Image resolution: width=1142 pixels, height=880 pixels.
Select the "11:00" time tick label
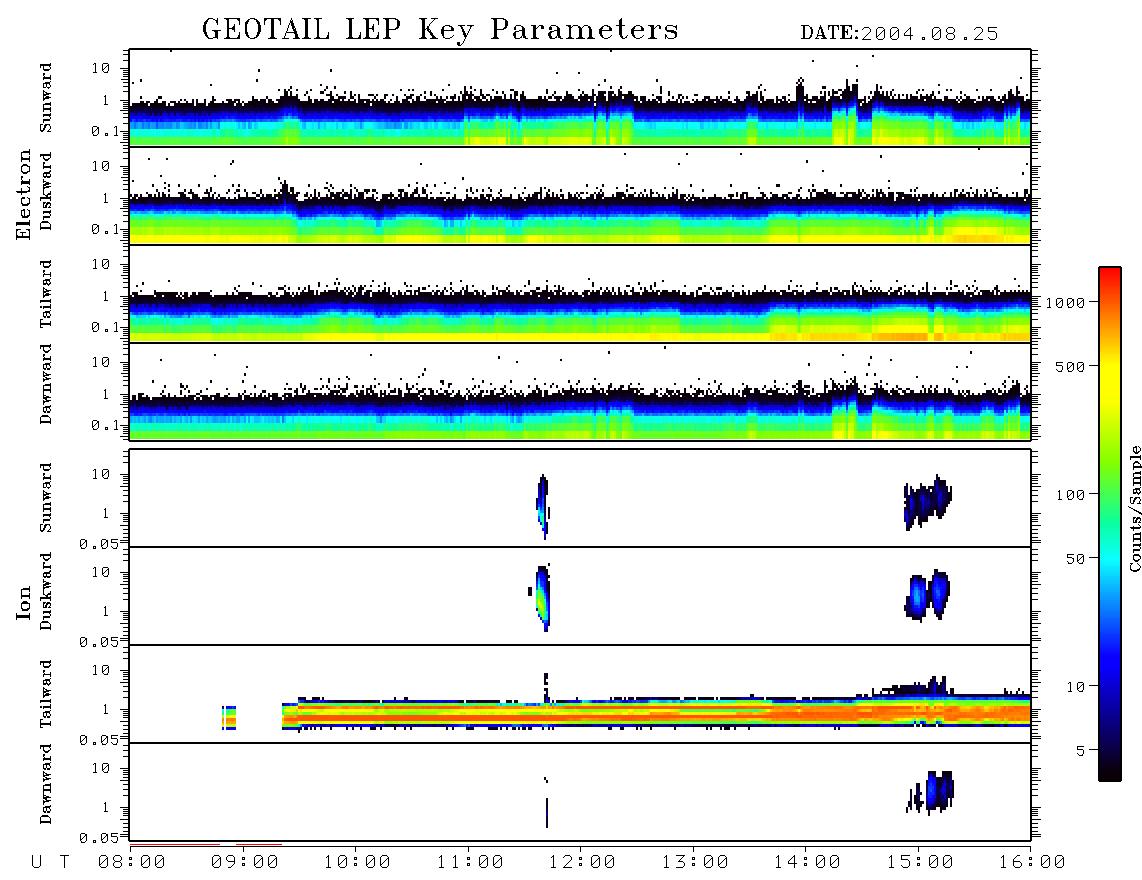[470, 862]
